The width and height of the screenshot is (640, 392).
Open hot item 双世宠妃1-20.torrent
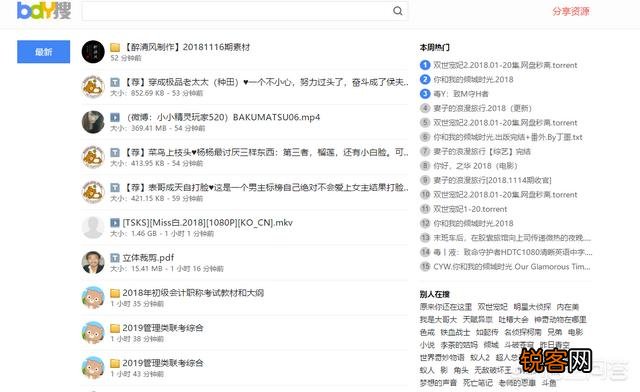(470, 209)
